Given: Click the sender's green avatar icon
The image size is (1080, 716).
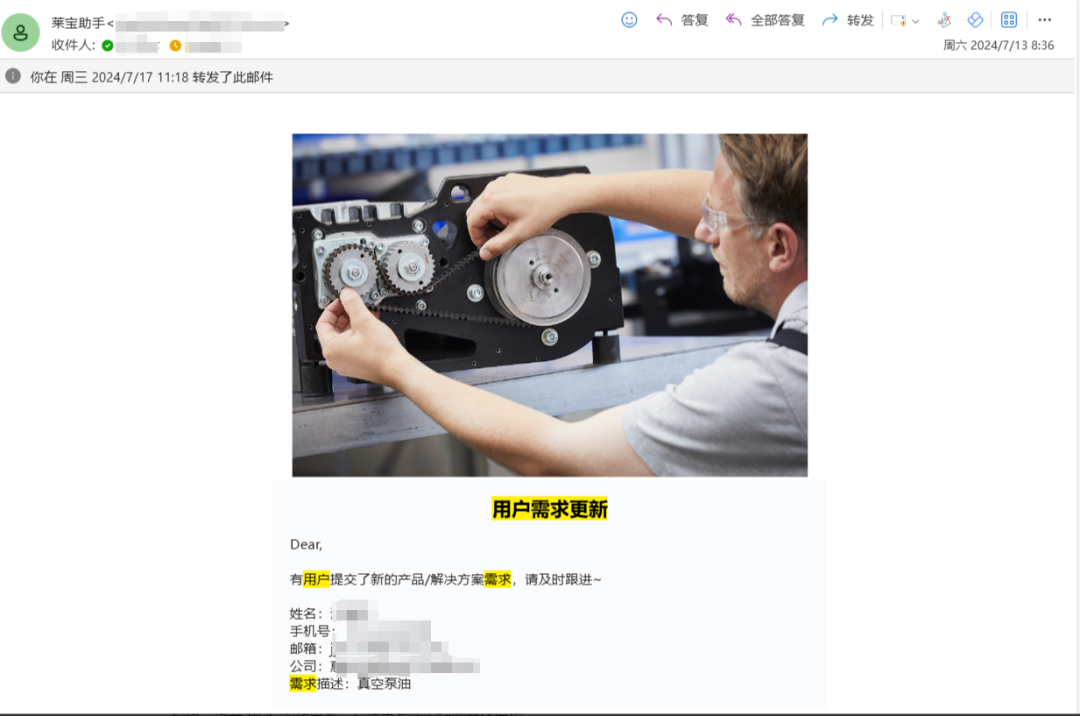Looking at the screenshot, I should coord(21,30).
